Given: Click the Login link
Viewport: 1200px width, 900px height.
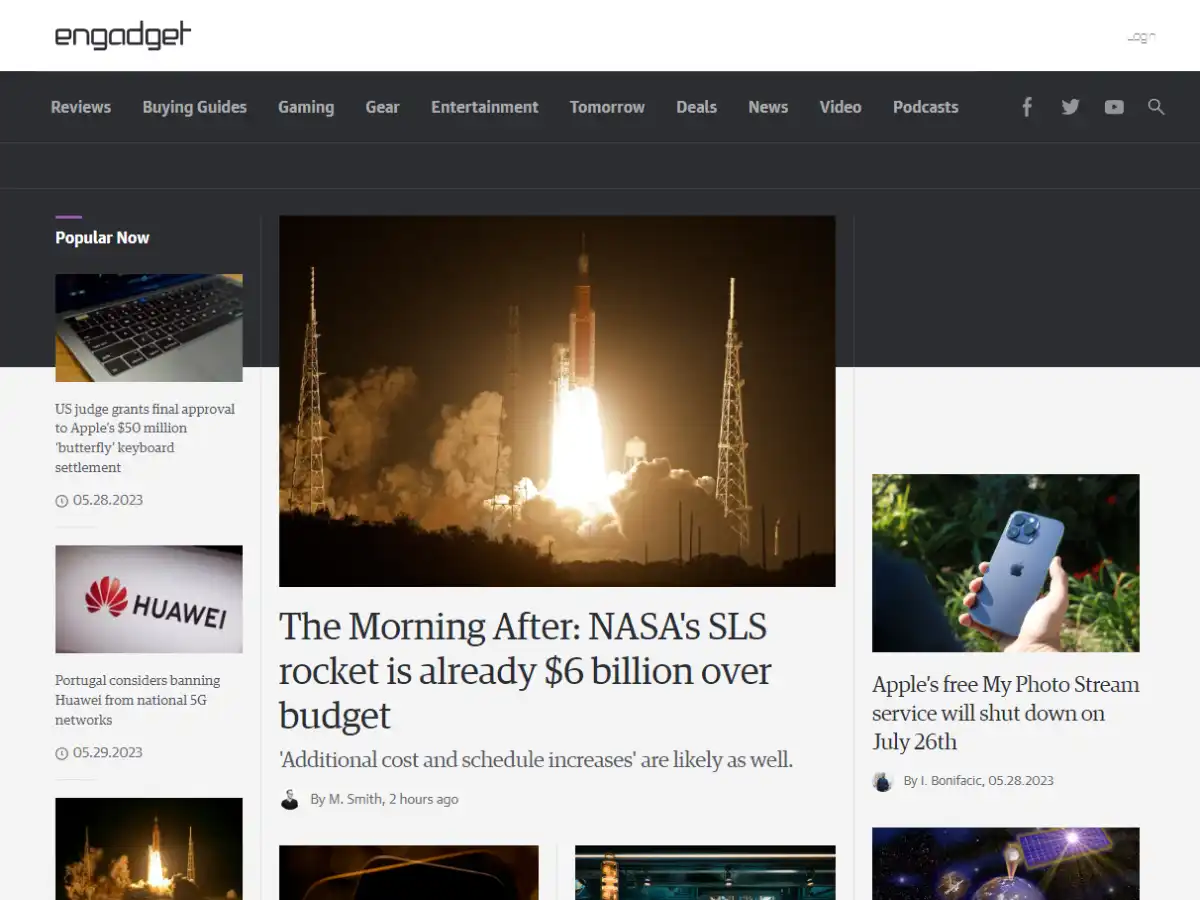Looking at the screenshot, I should (1141, 37).
